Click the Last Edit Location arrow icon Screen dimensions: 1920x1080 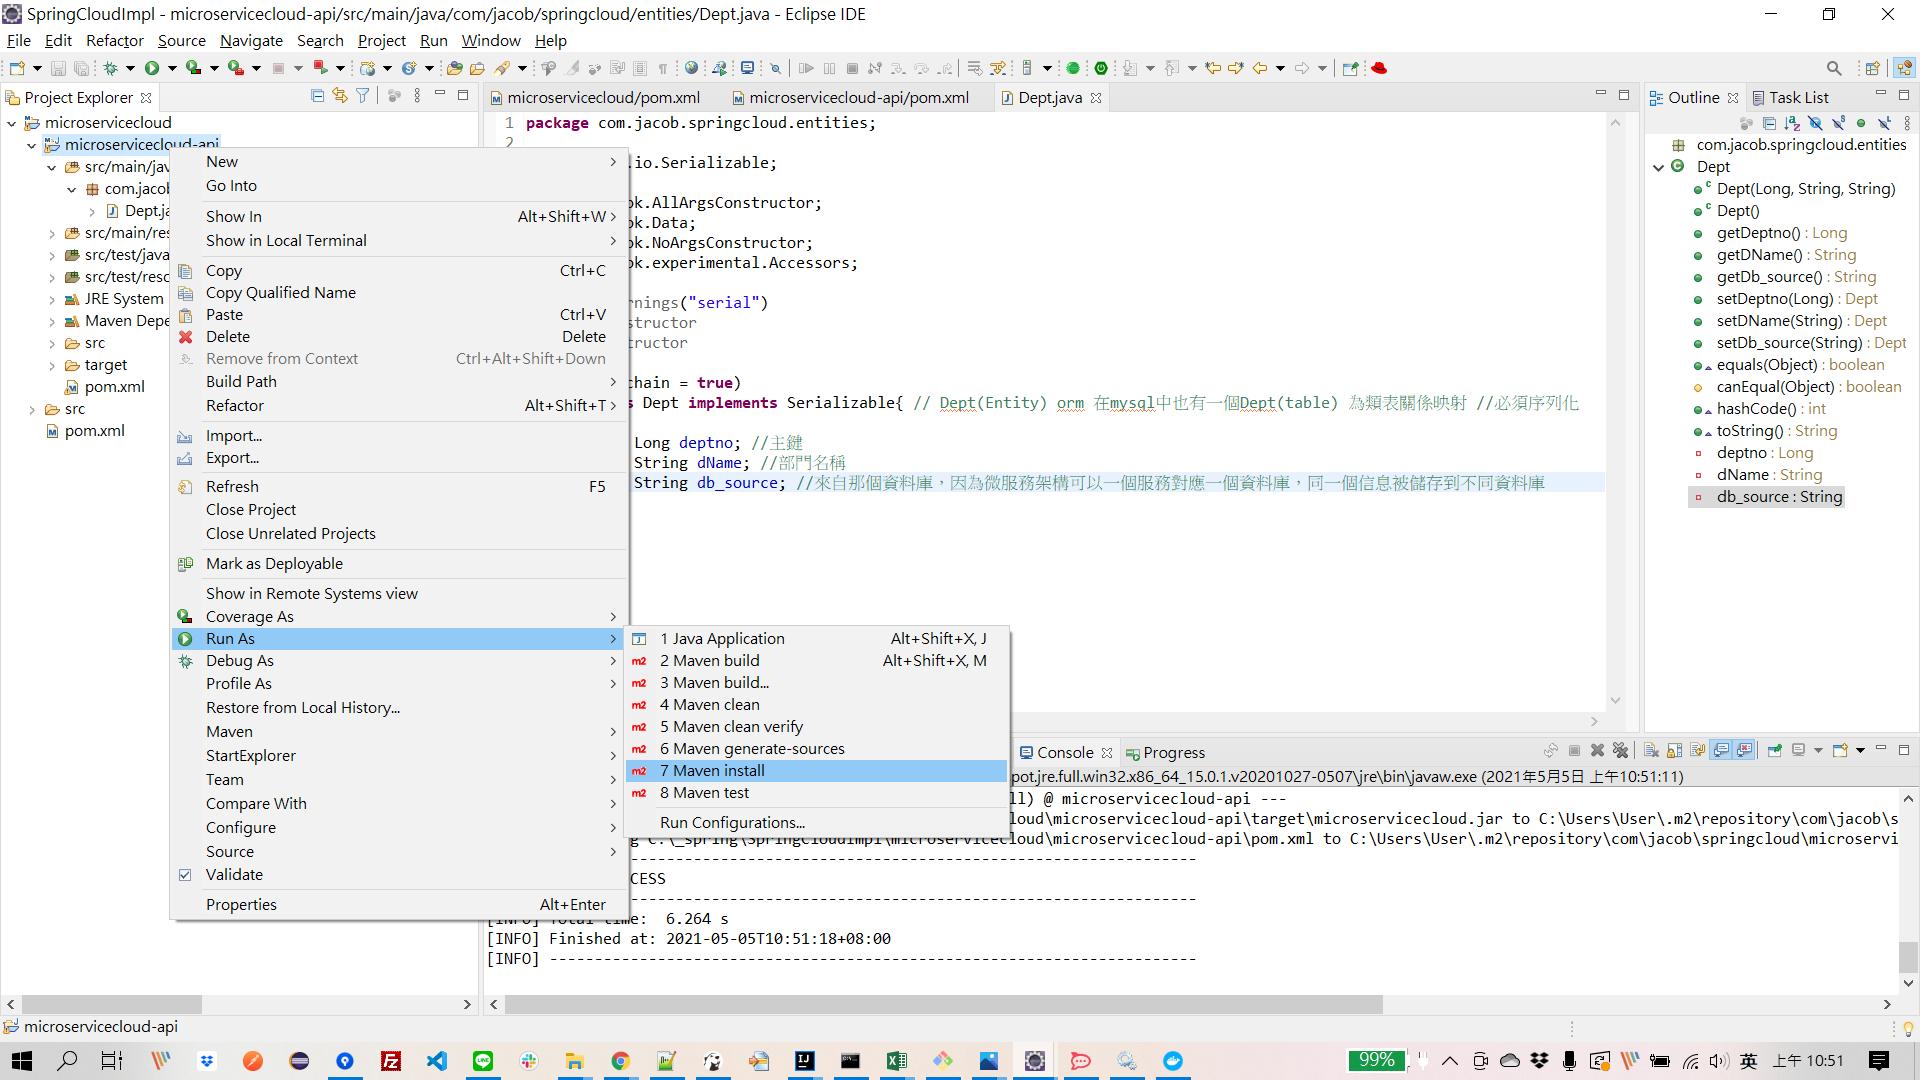[x=1213, y=68]
